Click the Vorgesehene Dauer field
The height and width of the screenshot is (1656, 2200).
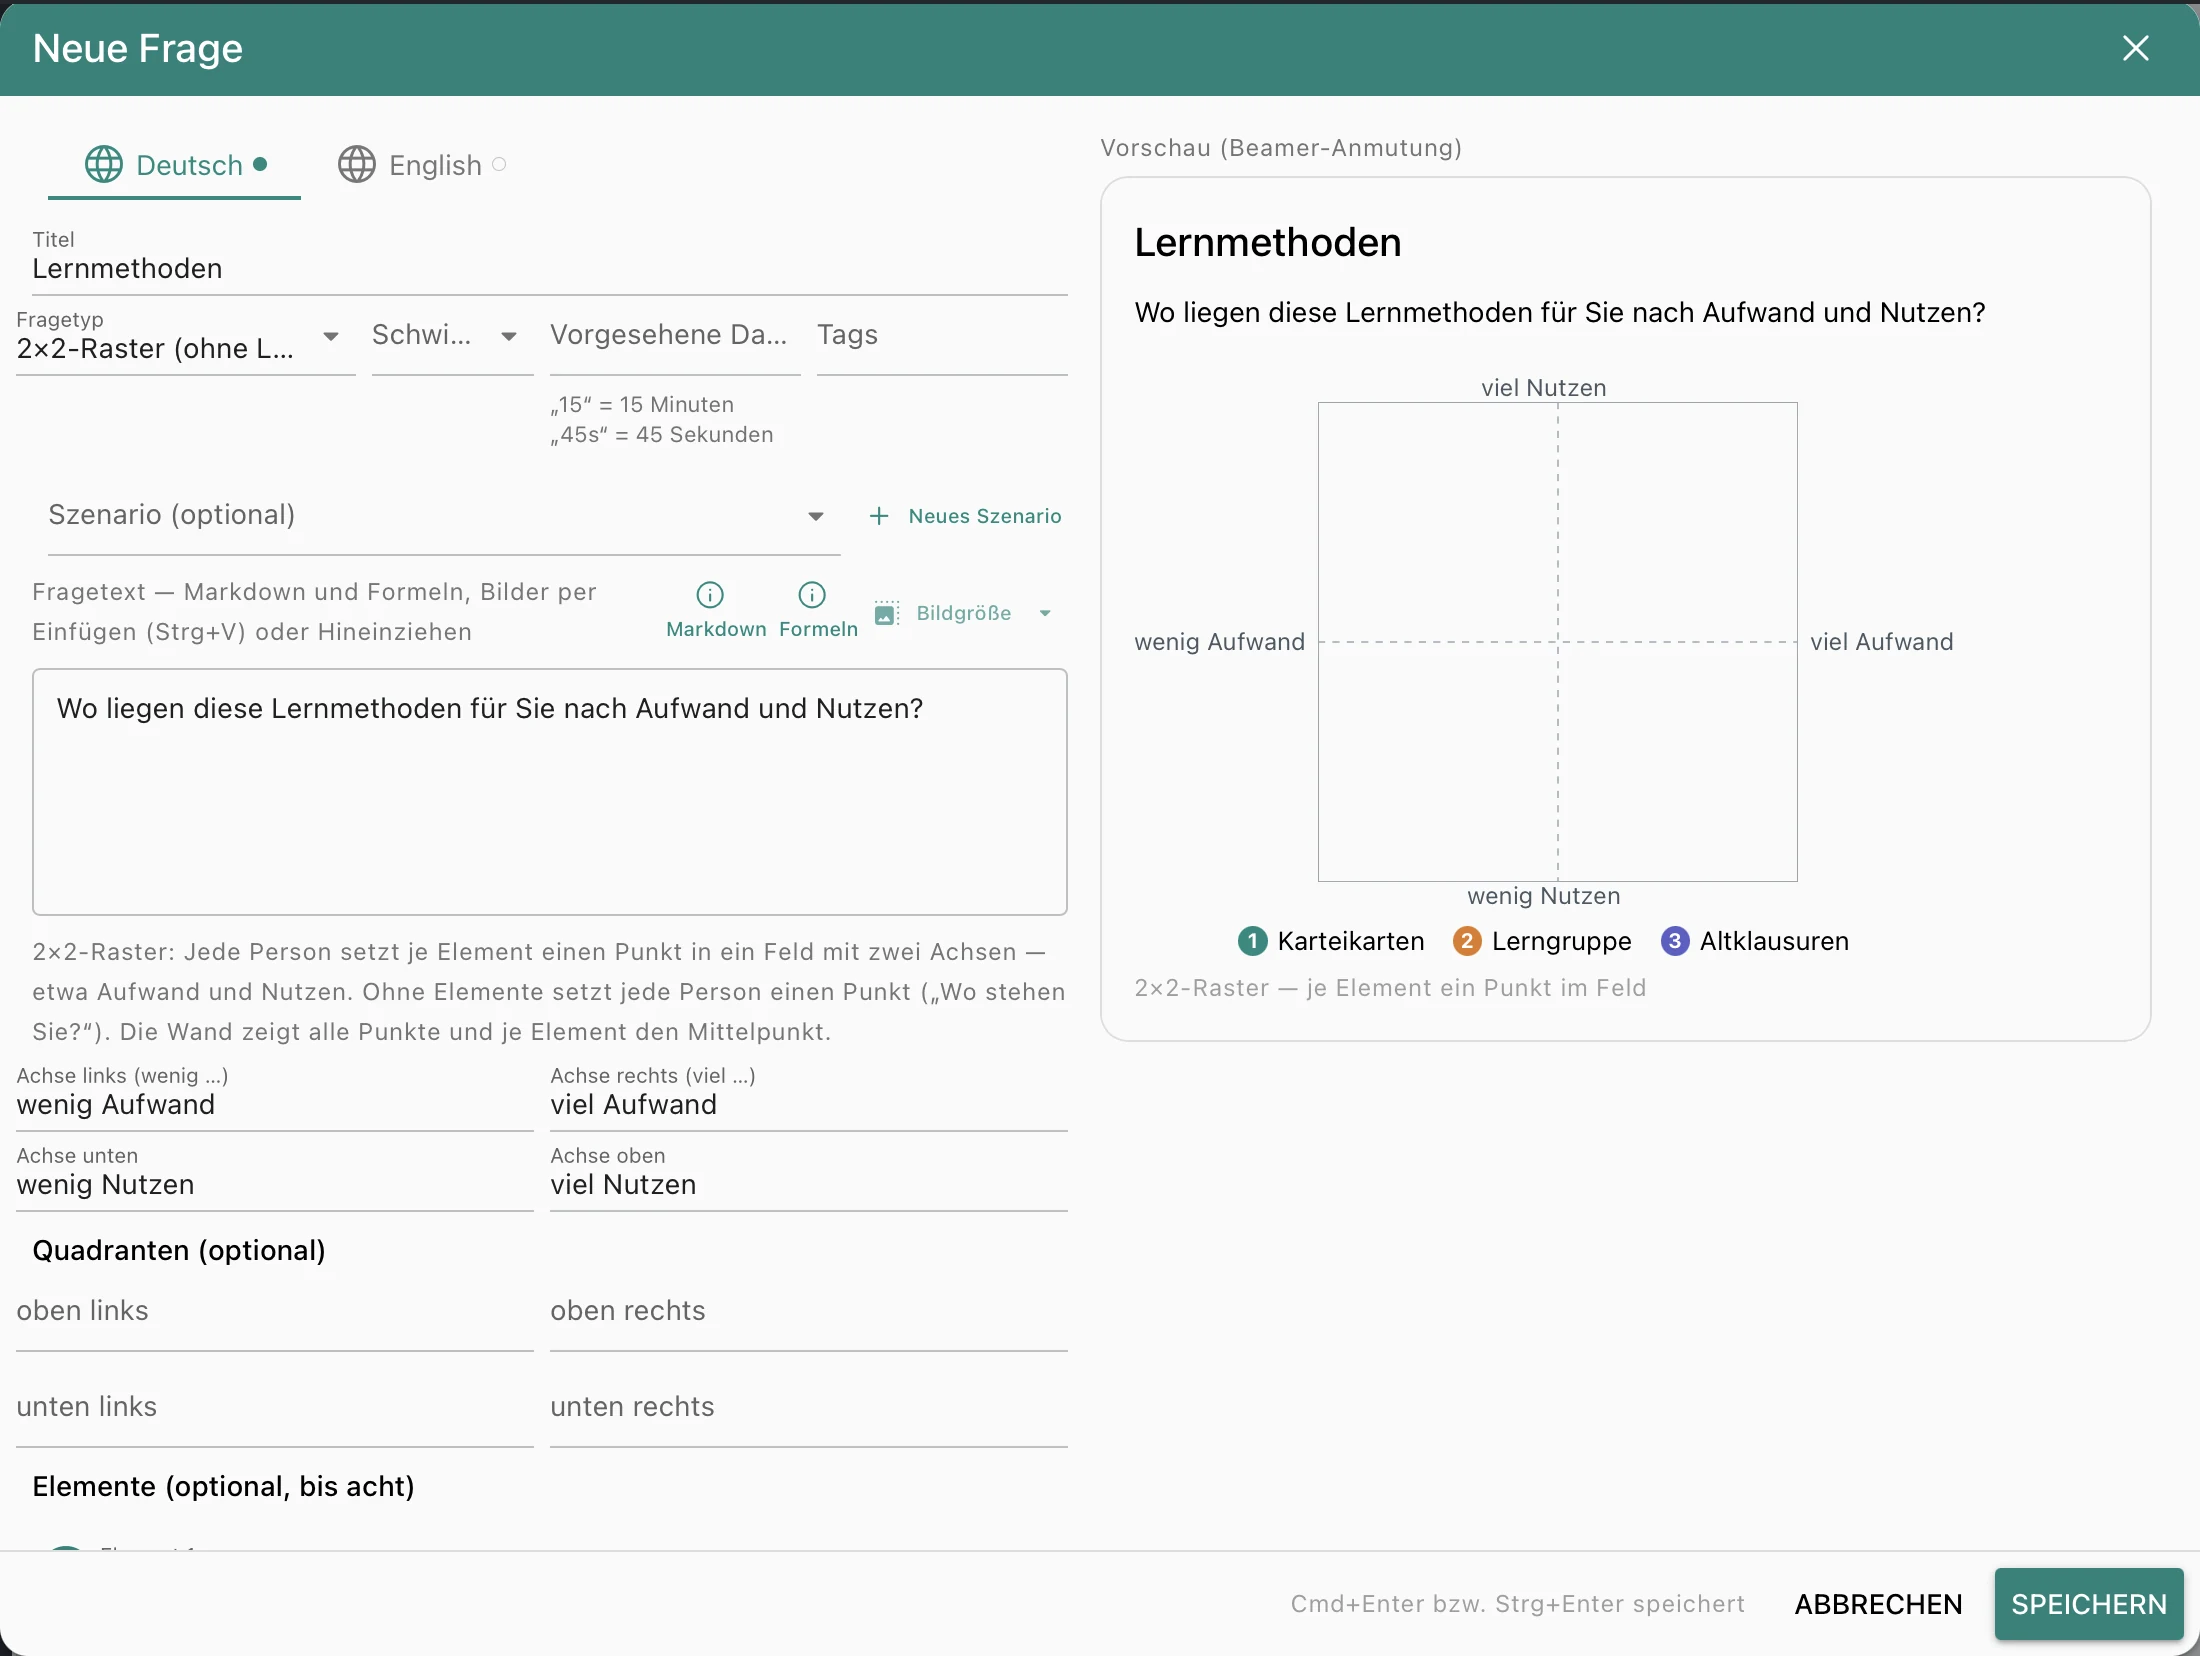[x=675, y=339]
